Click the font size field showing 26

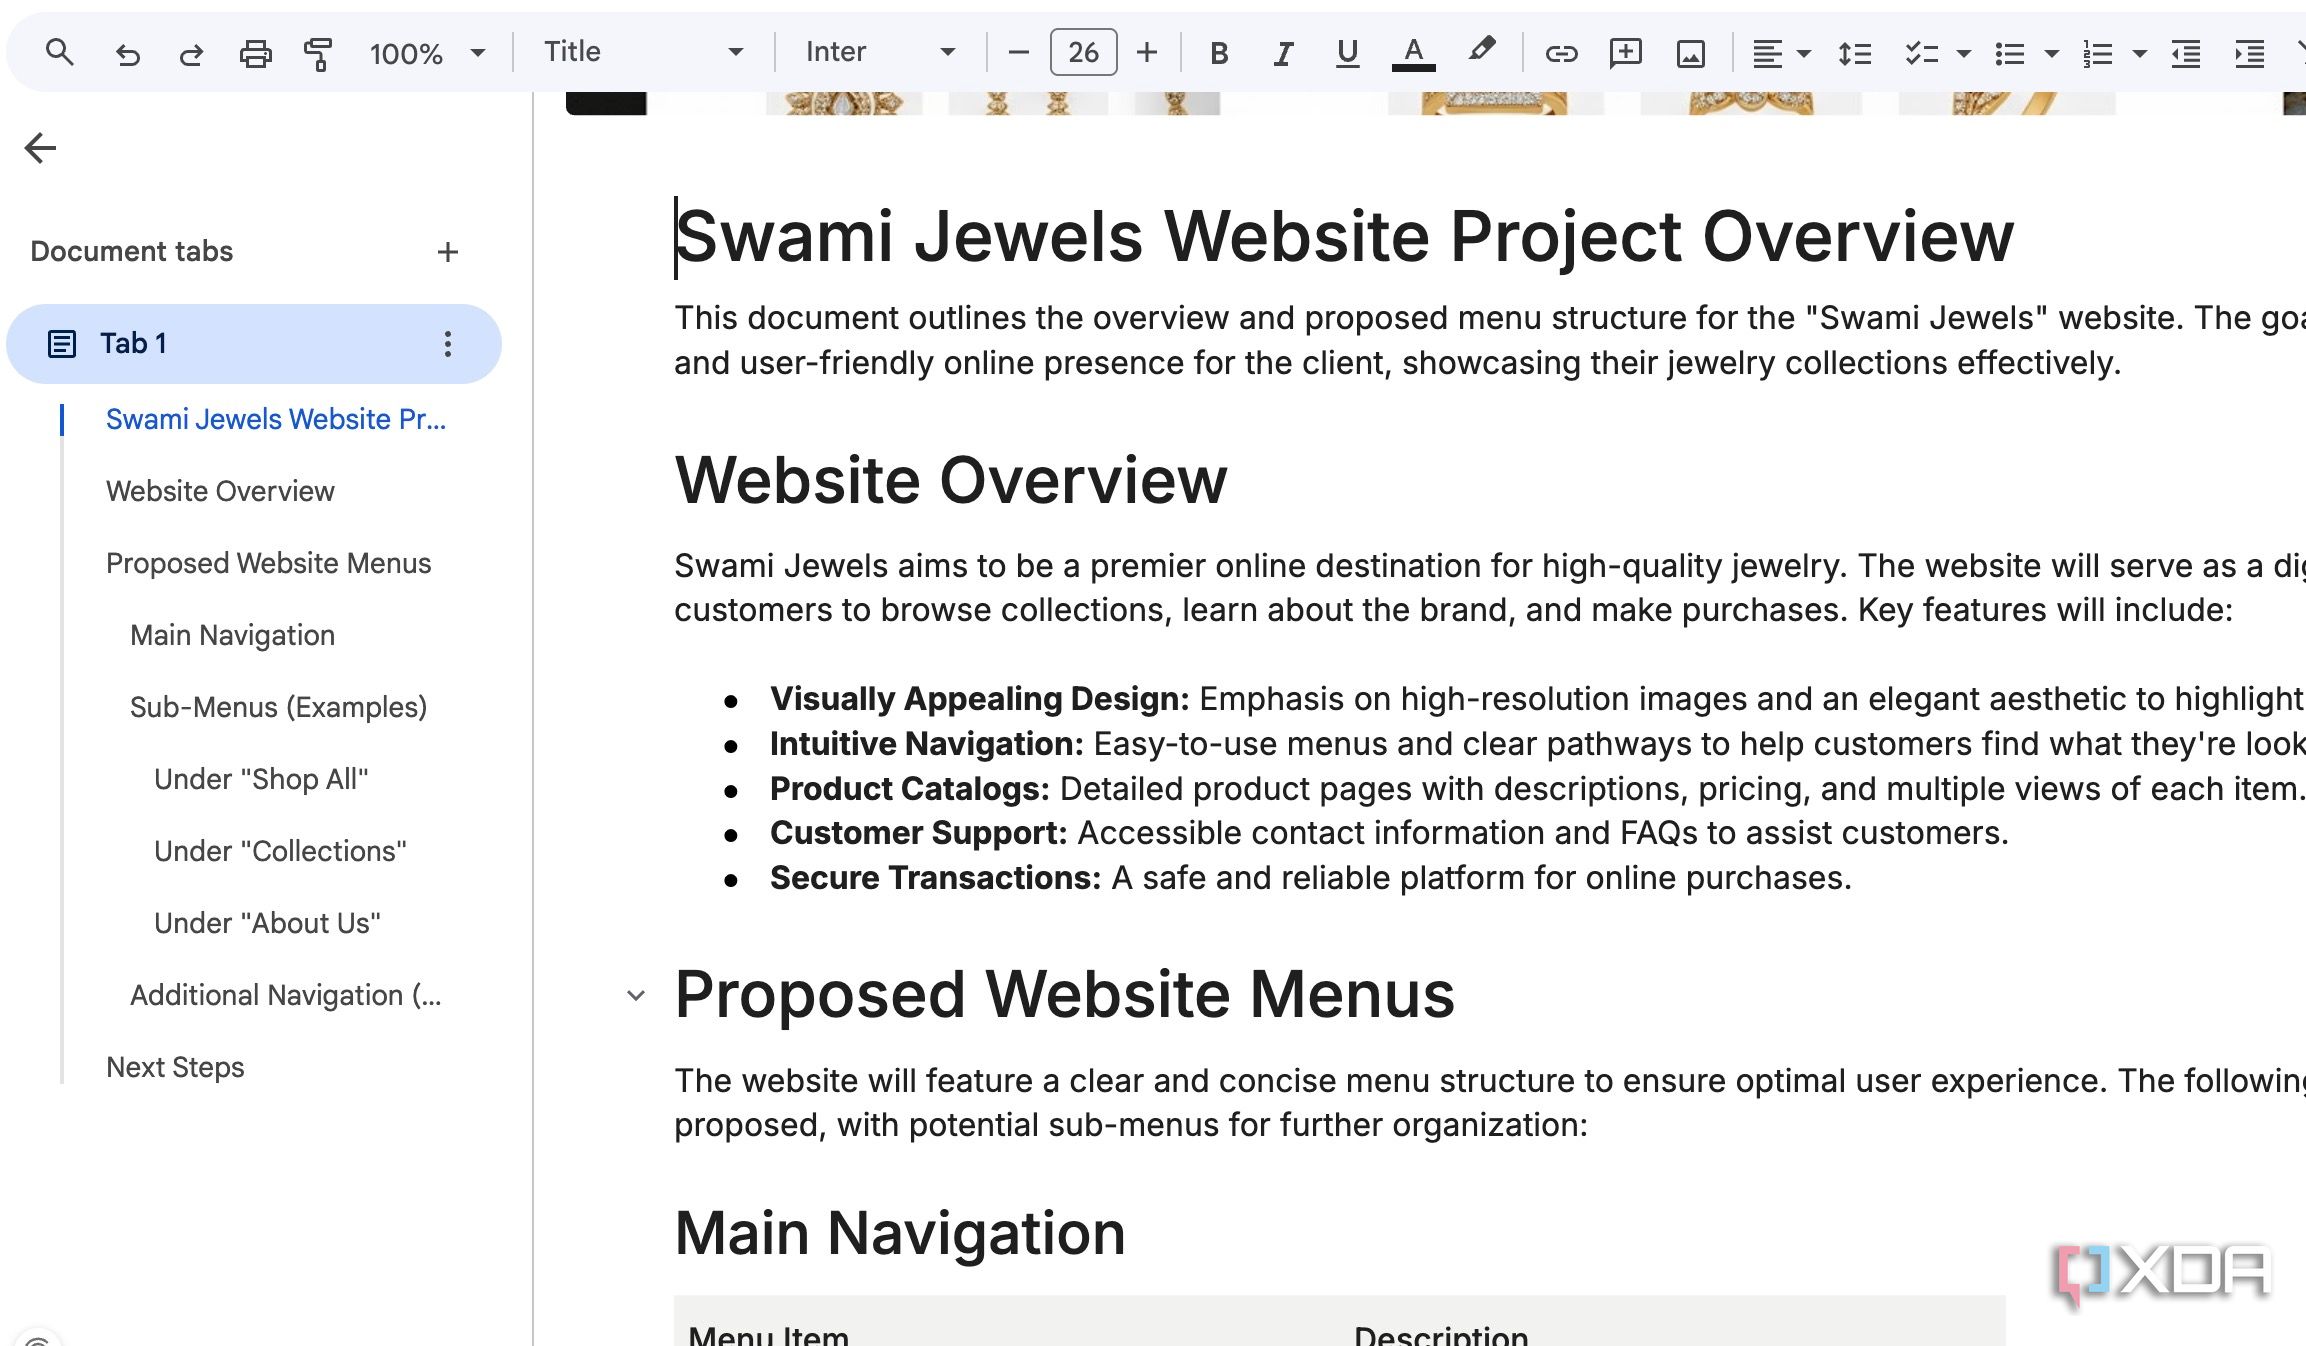pyautogui.click(x=1083, y=52)
